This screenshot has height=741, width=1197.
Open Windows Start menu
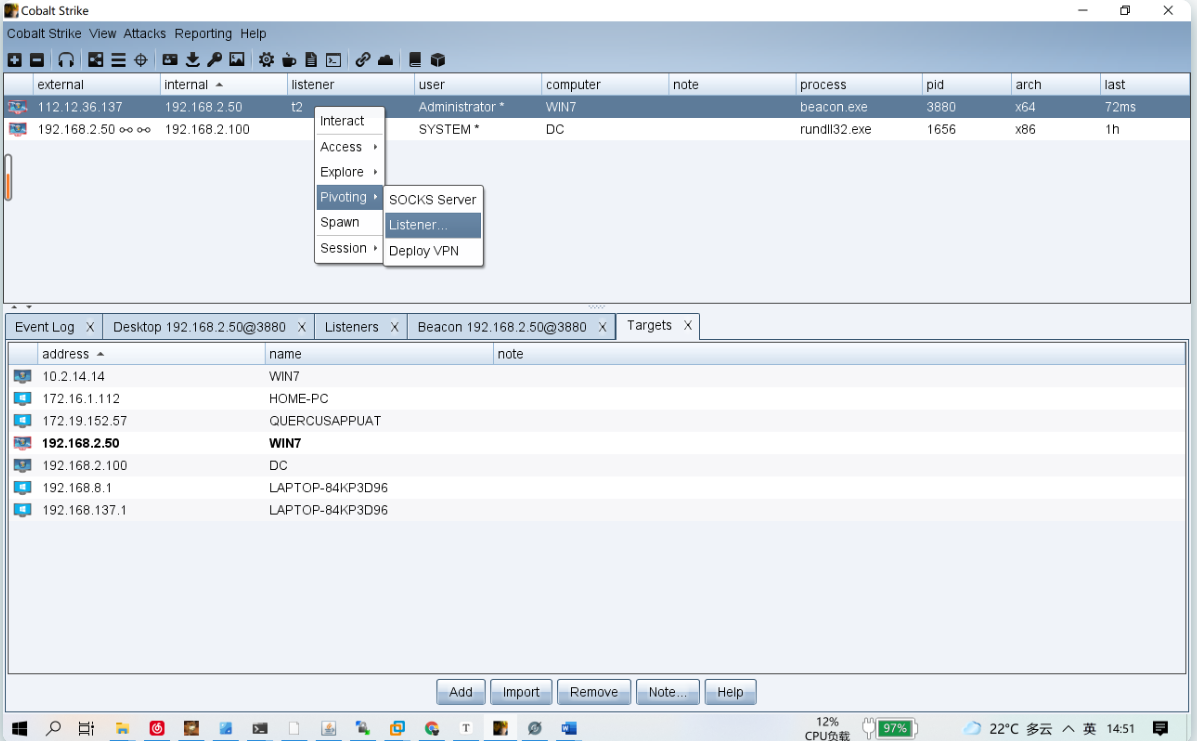click(20, 728)
